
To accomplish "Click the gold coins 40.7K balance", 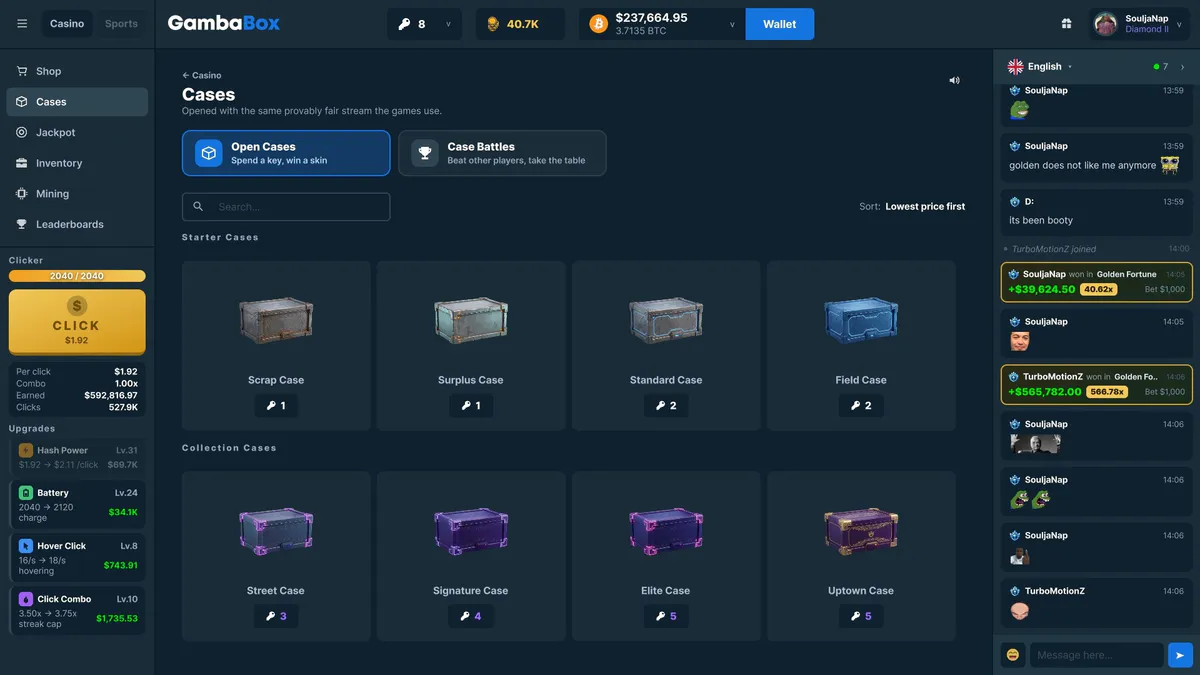I will click(x=520, y=24).
